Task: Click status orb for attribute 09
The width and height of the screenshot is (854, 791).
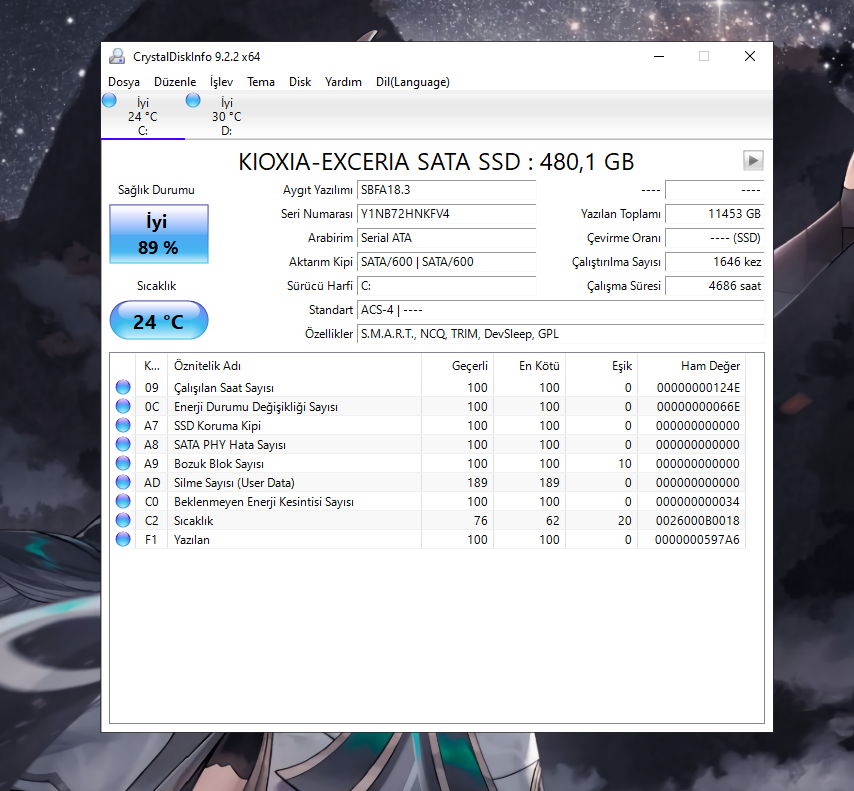Action: (123, 387)
